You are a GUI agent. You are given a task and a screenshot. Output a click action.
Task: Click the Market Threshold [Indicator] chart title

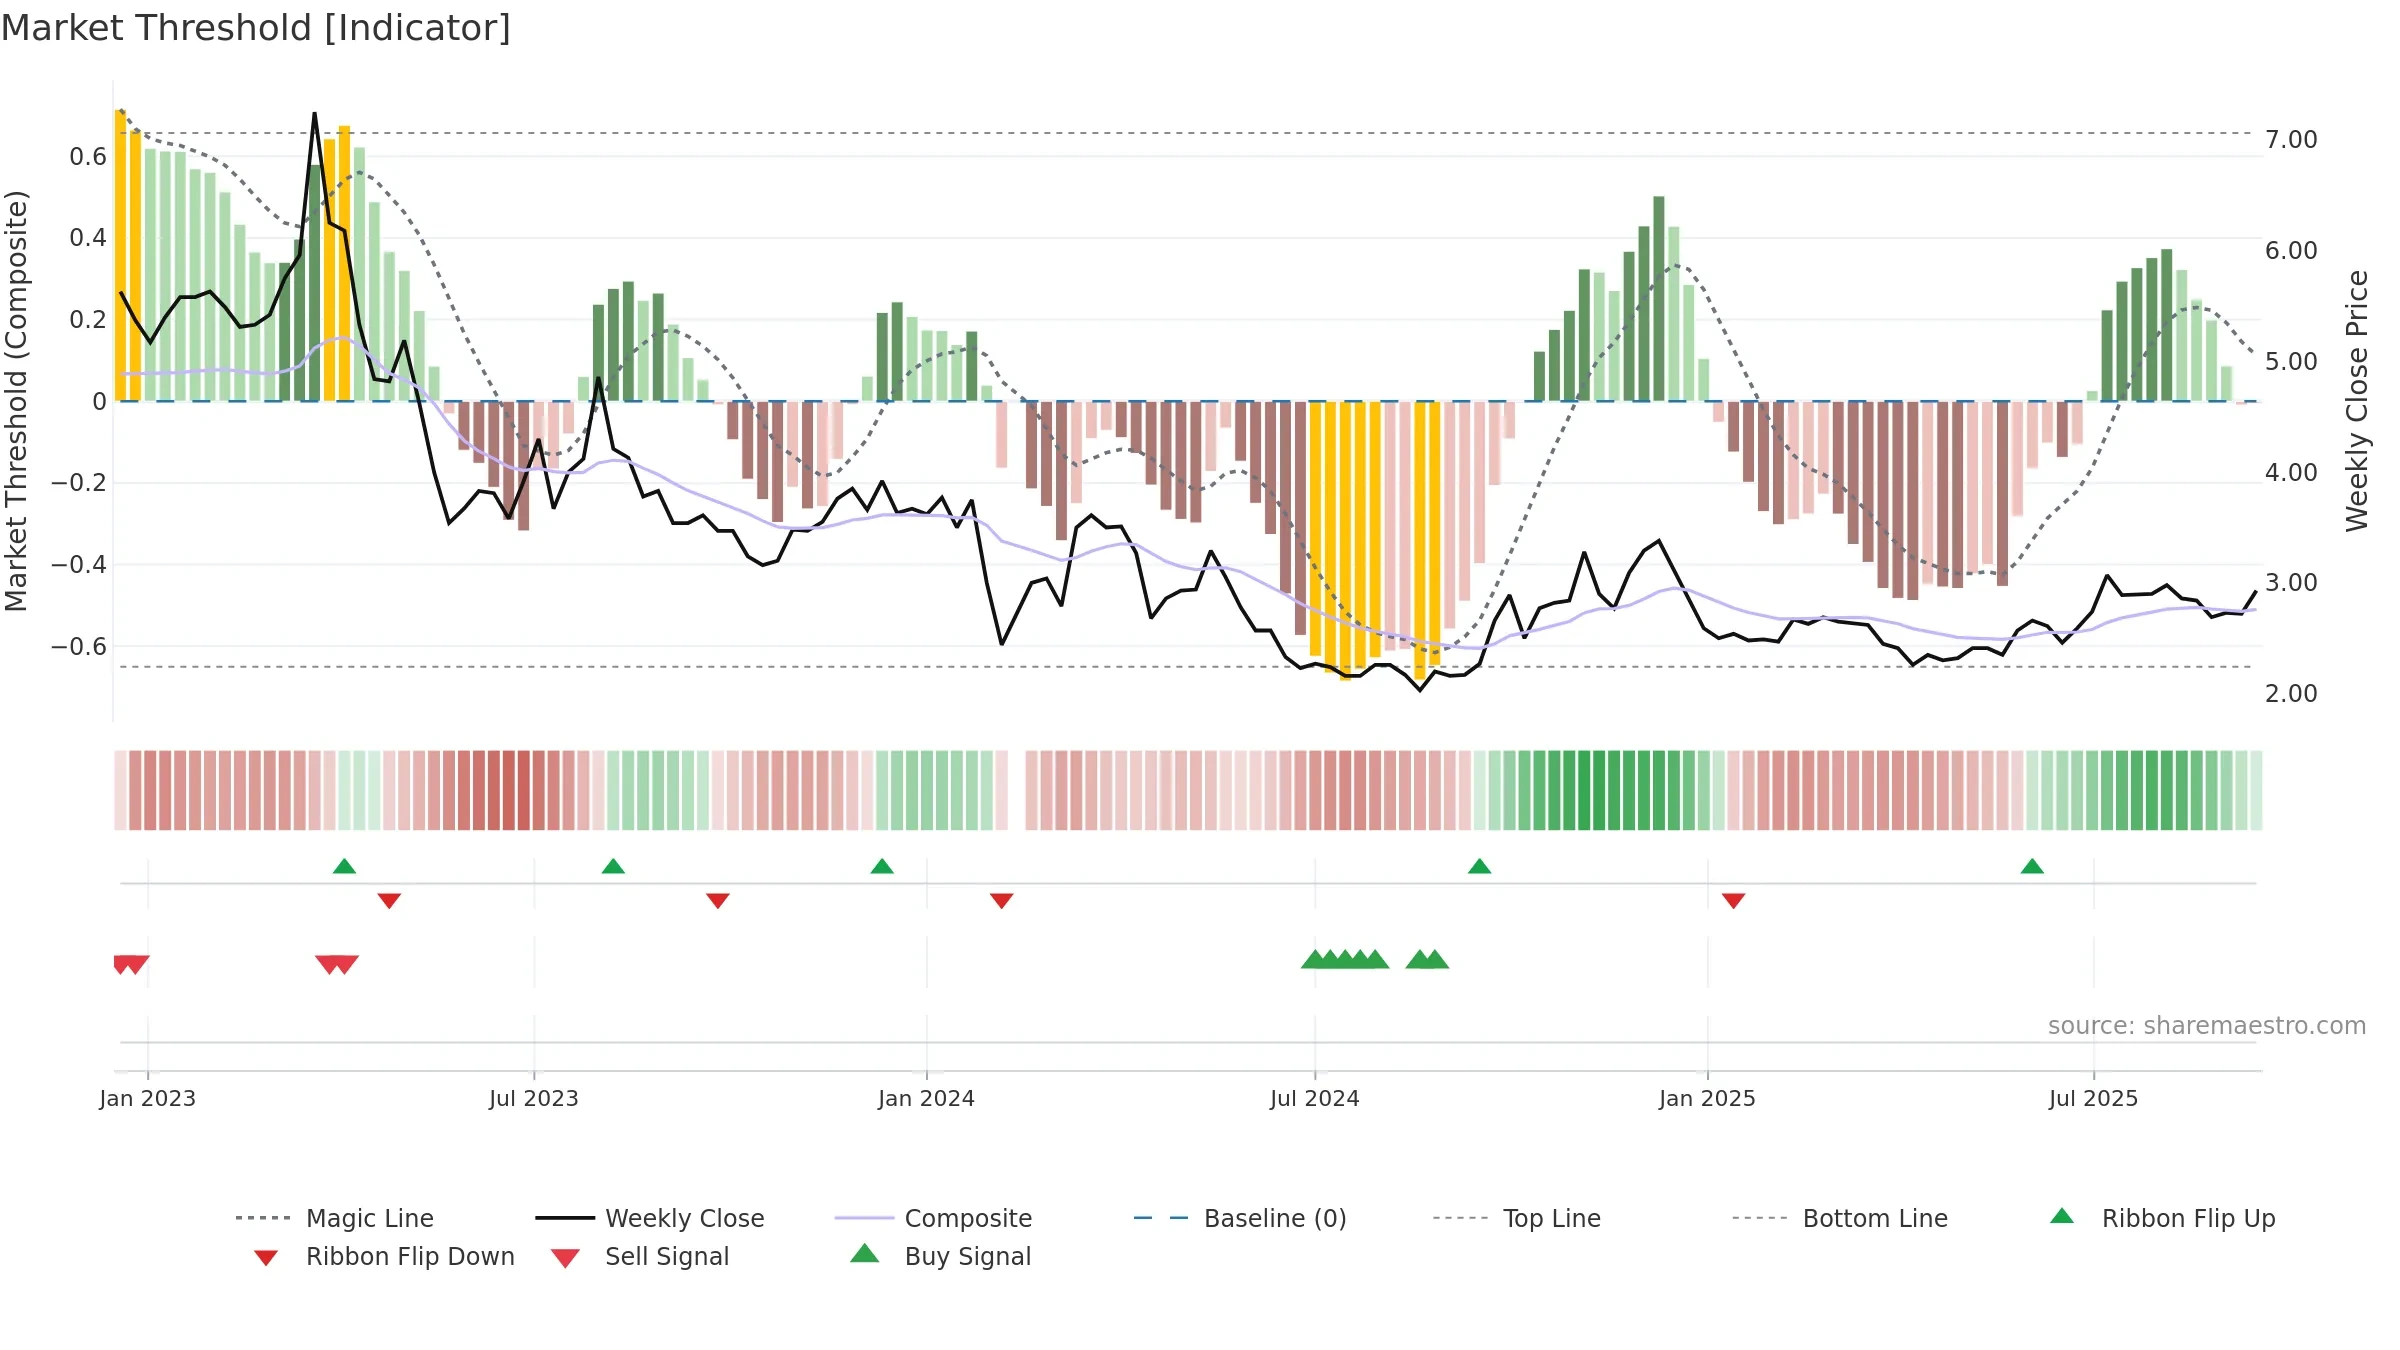click(256, 28)
